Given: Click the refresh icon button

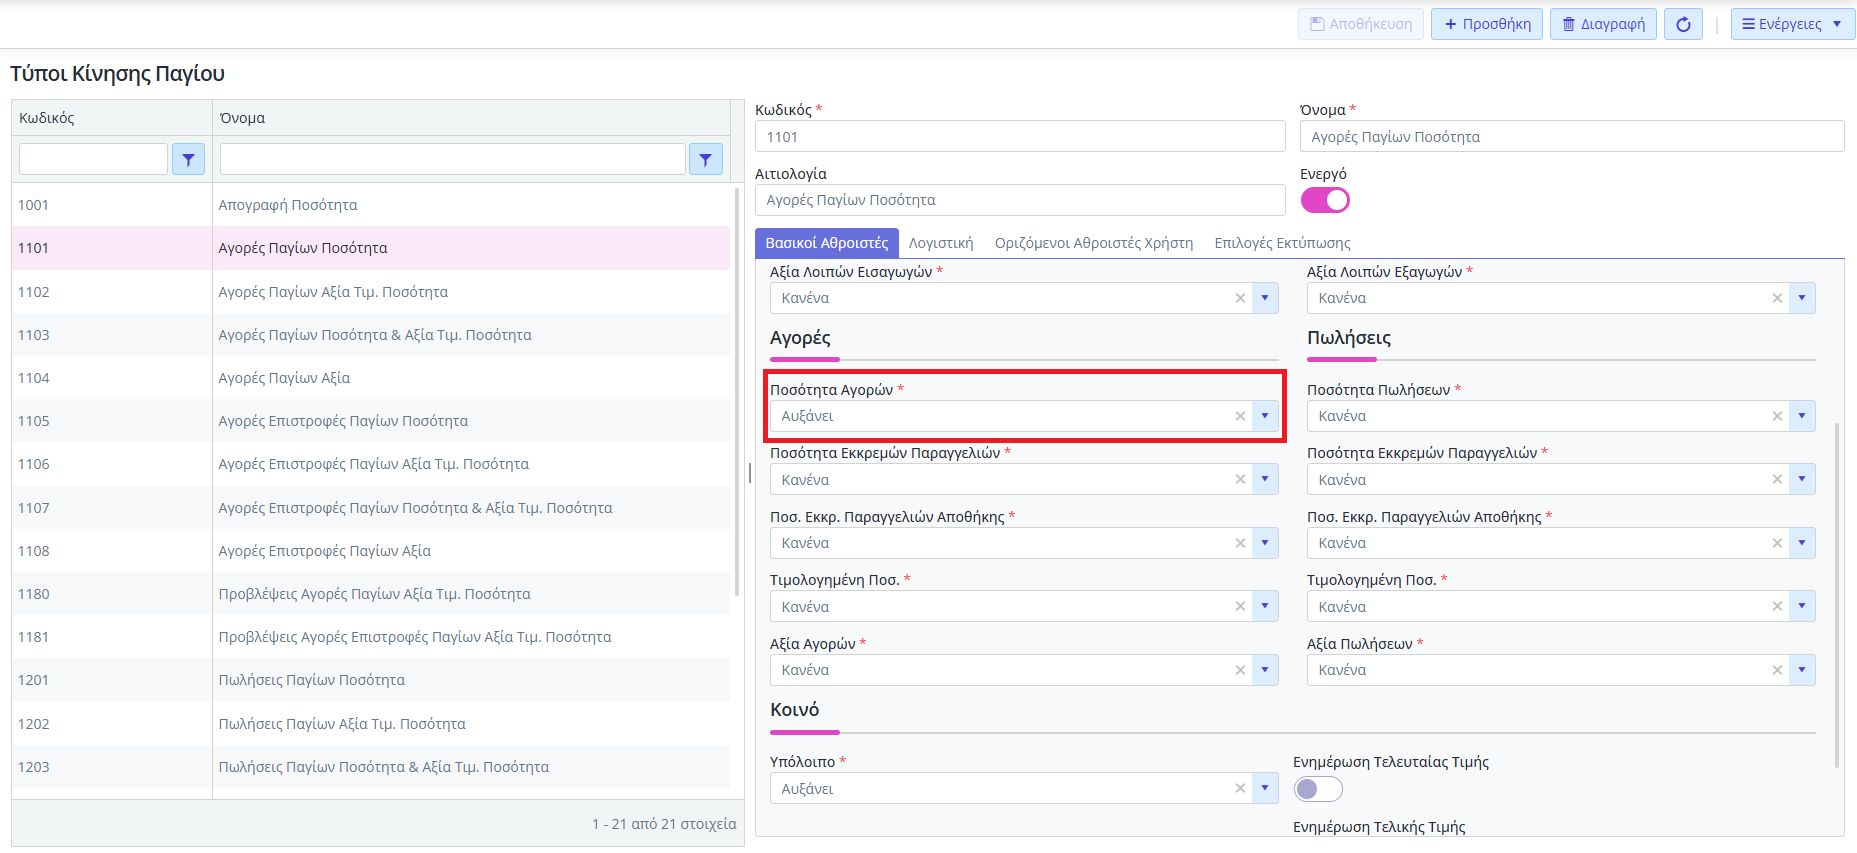Looking at the screenshot, I should [1683, 24].
